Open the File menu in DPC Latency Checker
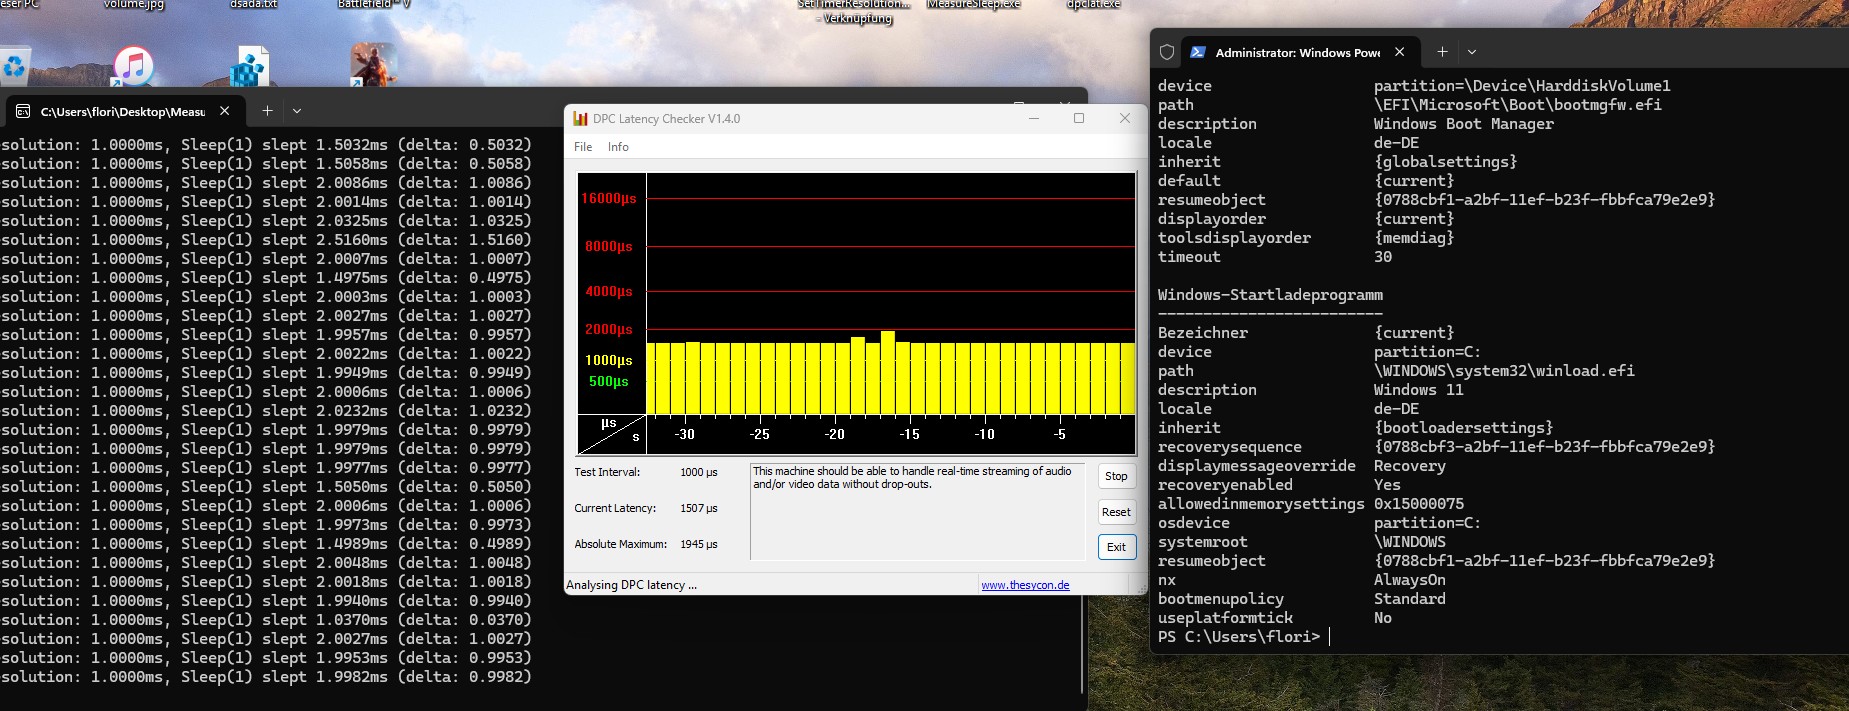 point(583,147)
